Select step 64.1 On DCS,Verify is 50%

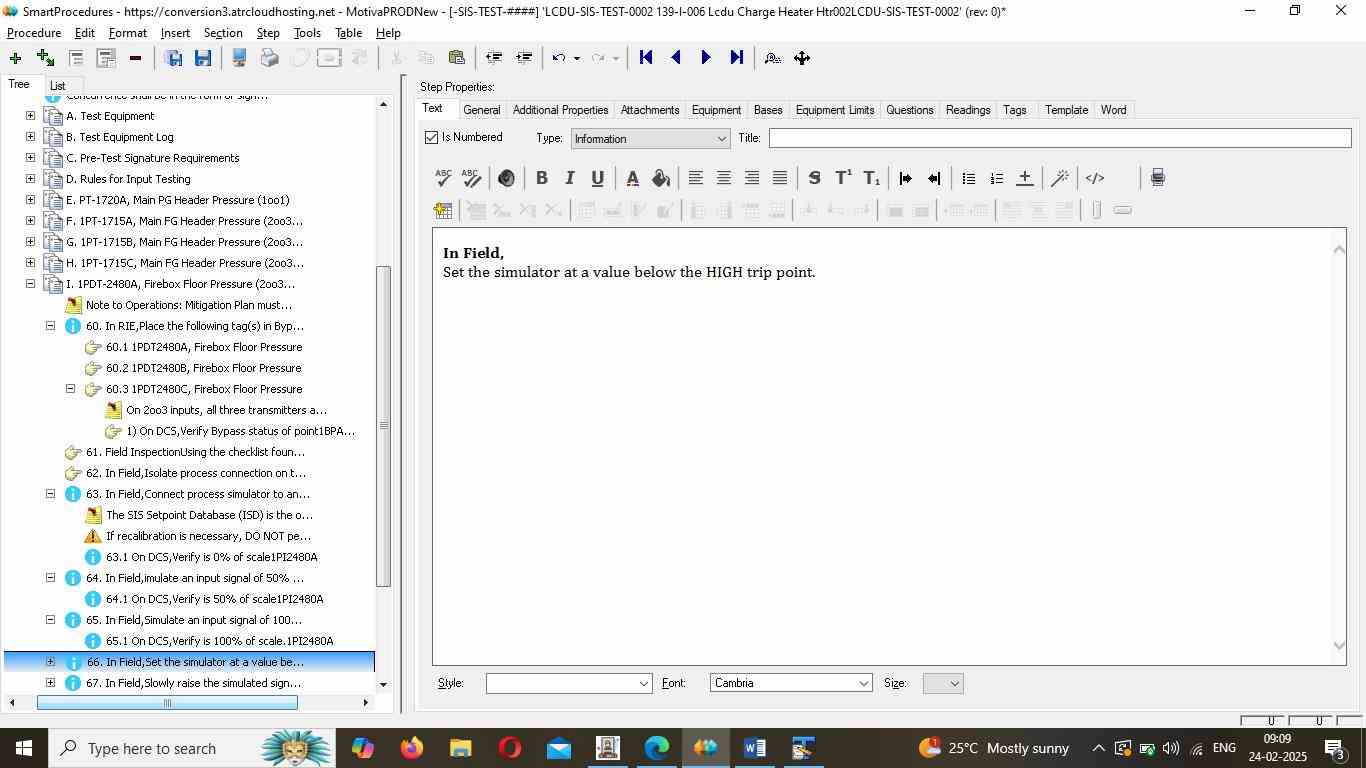214,599
